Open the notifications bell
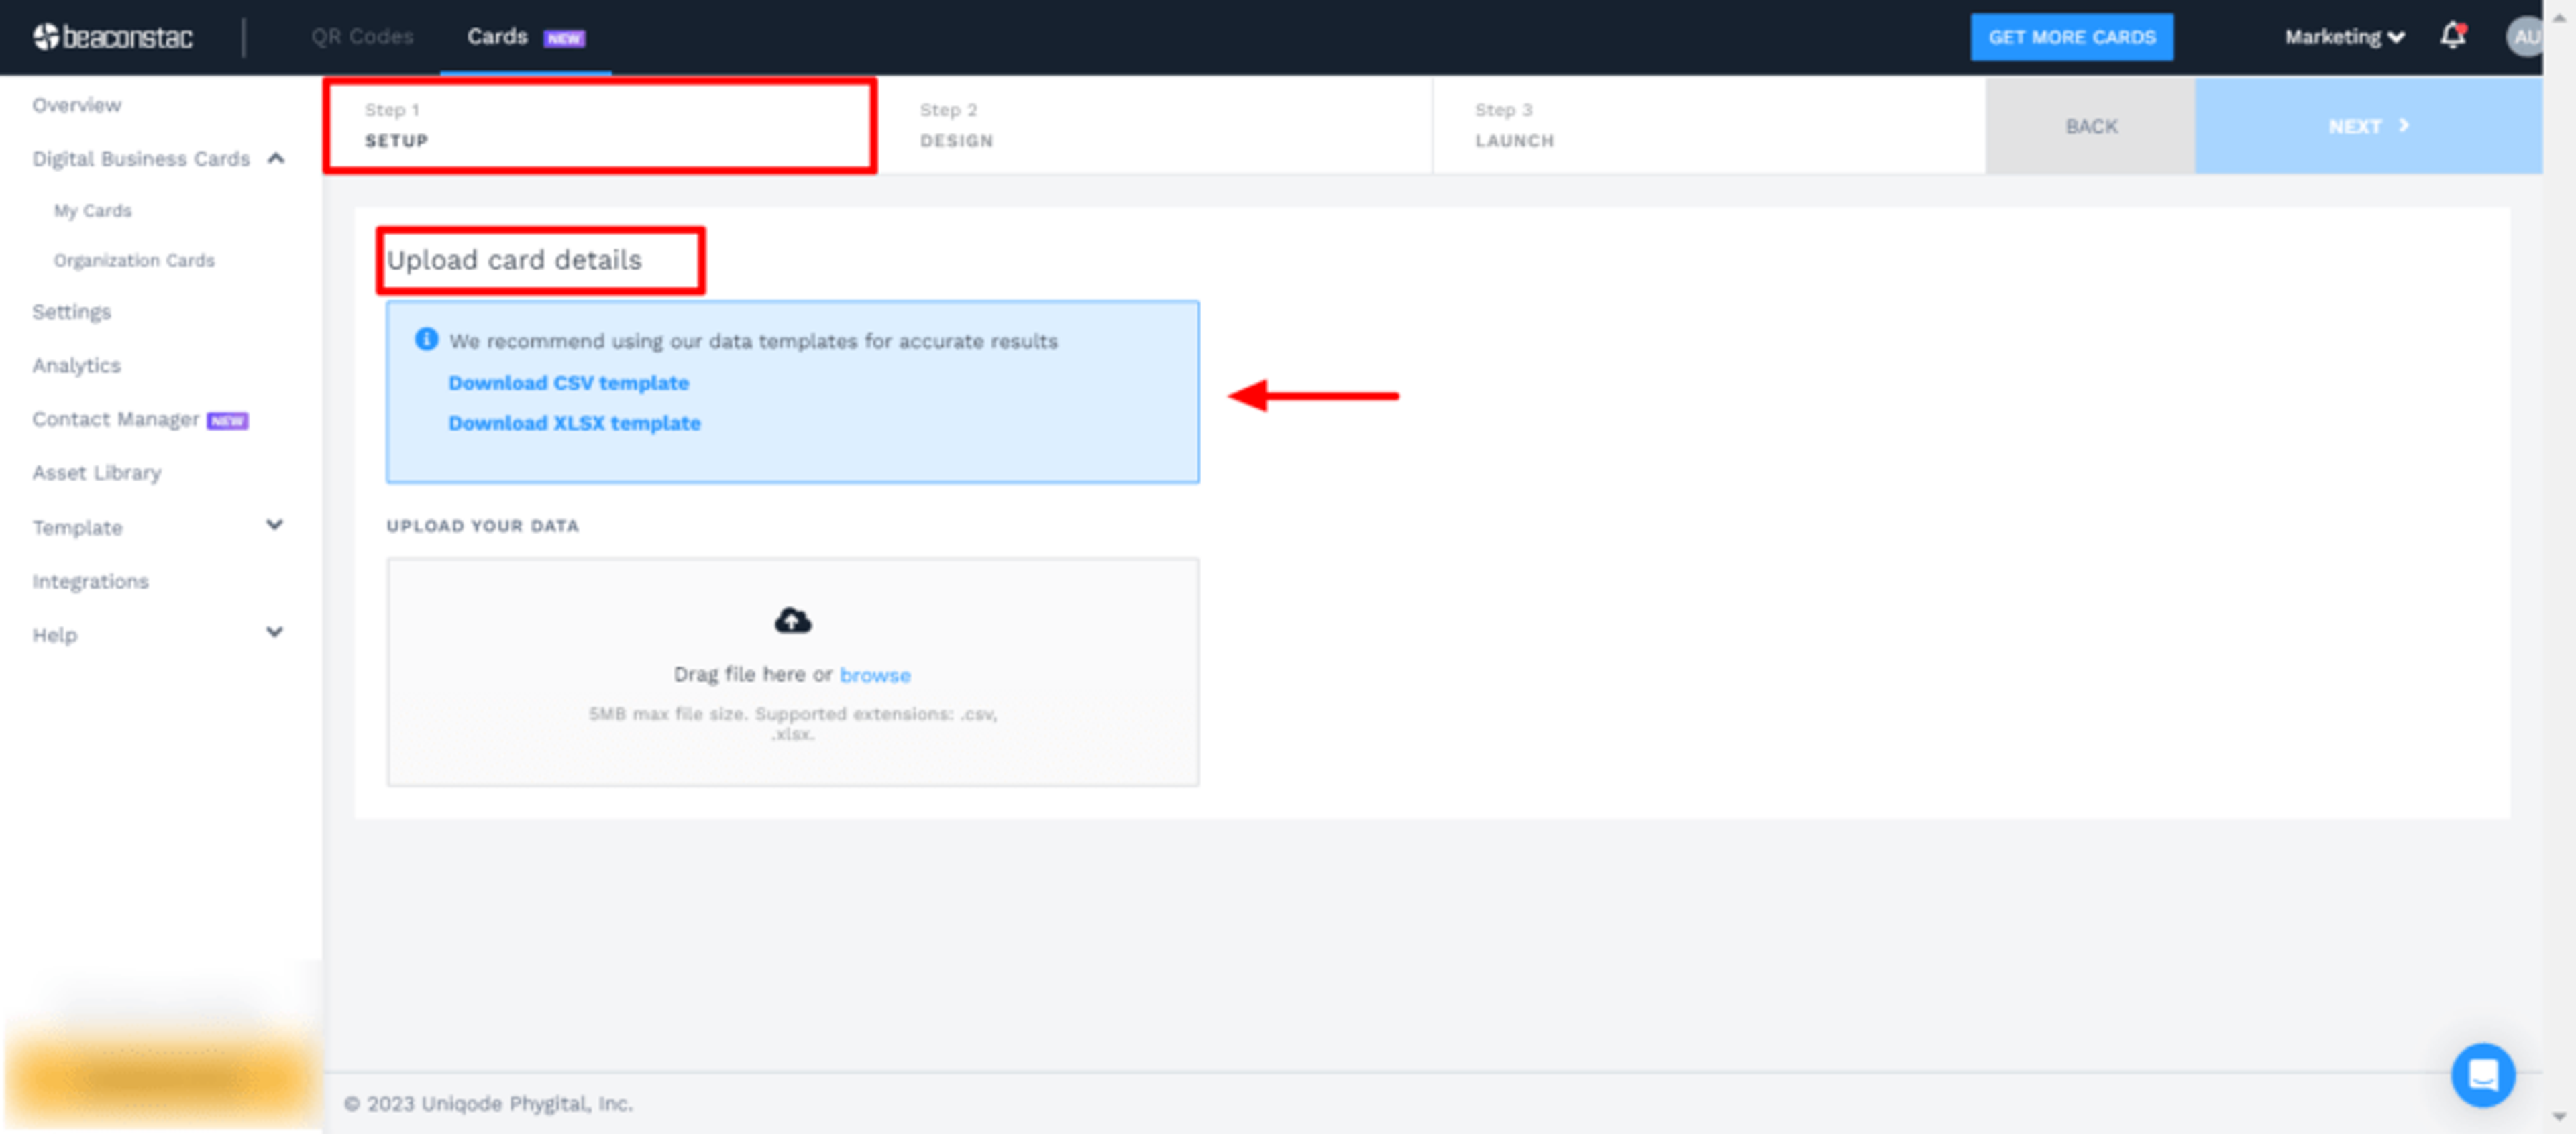Screen dimensions: 2576x1134 (x=2452, y=37)
